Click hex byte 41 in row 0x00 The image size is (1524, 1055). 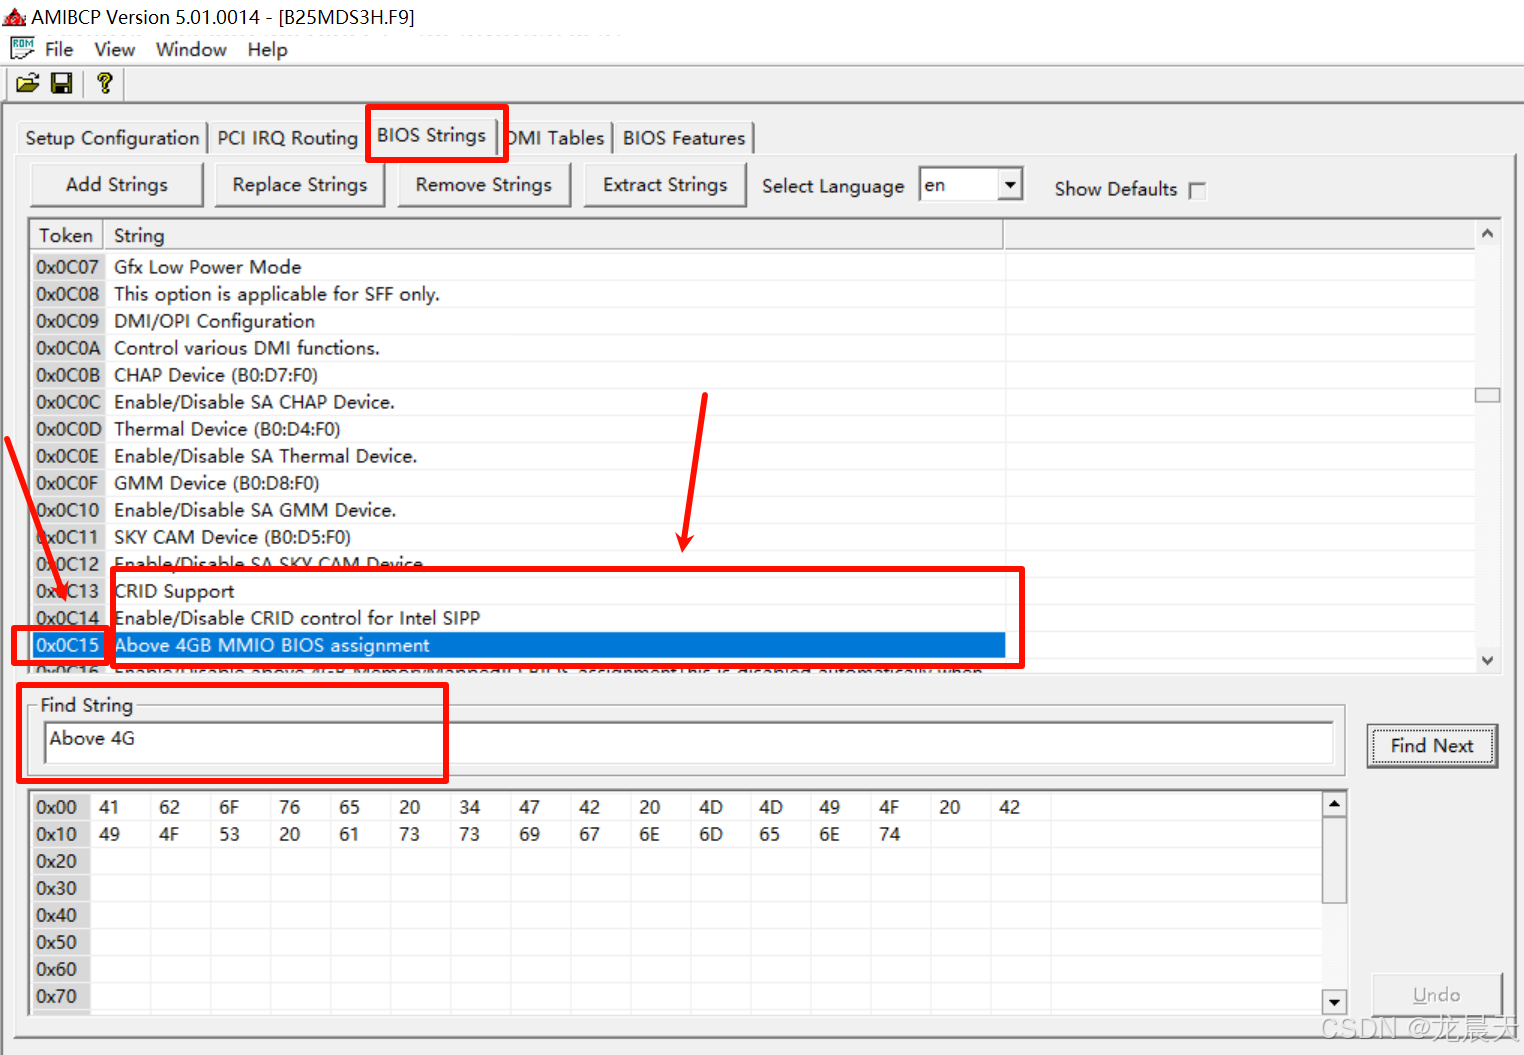[110, 807]
